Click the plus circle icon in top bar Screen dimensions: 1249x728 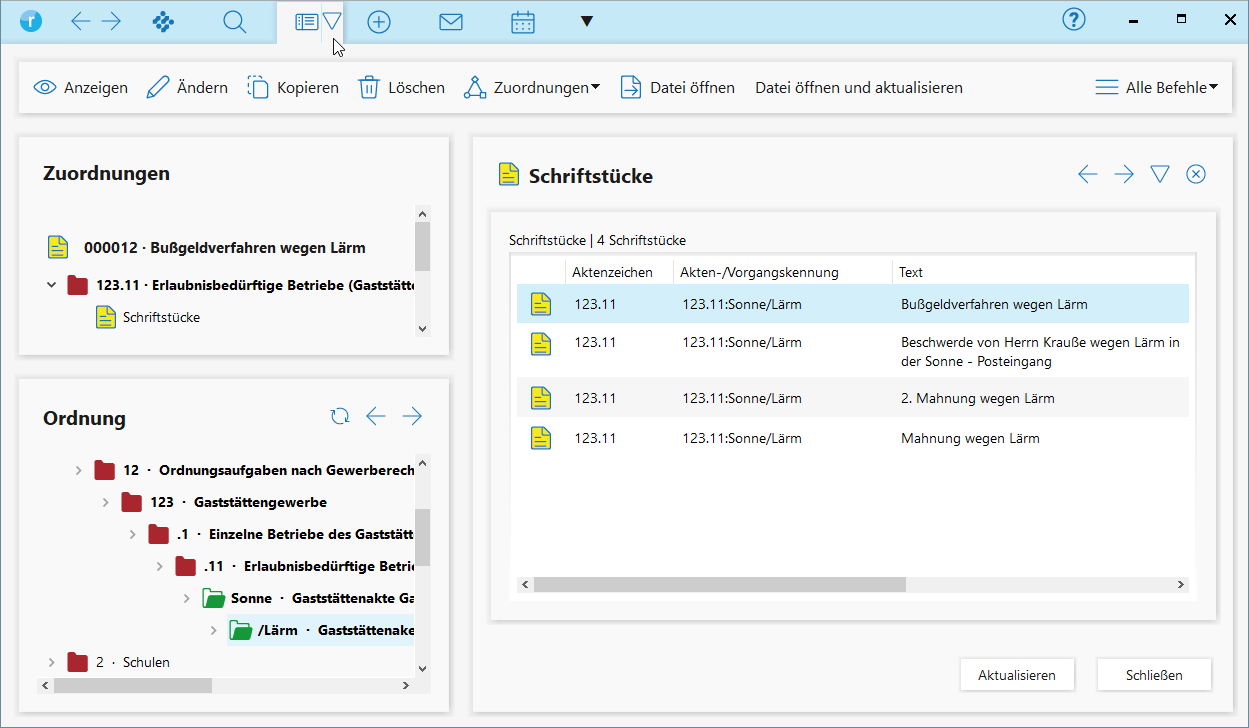click(x=379, y=22)
